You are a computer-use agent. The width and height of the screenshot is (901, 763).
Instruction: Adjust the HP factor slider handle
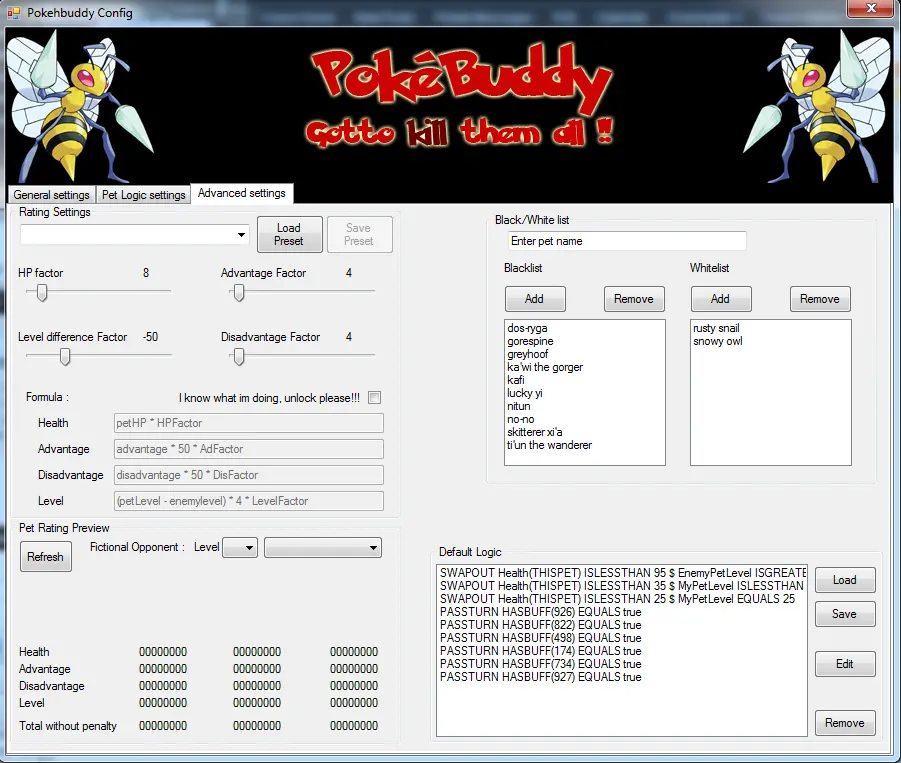click(x=42, y=293)
